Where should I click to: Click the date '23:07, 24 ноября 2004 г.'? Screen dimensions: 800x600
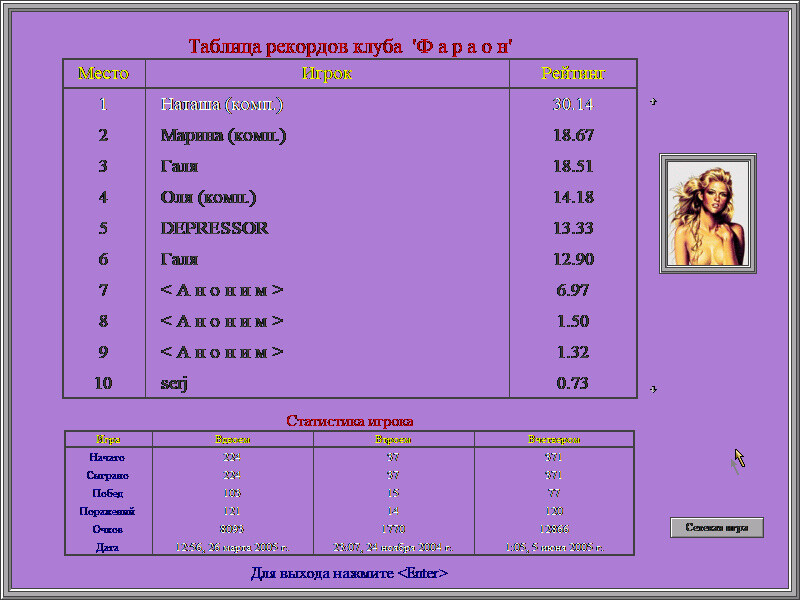pos(393,548)
